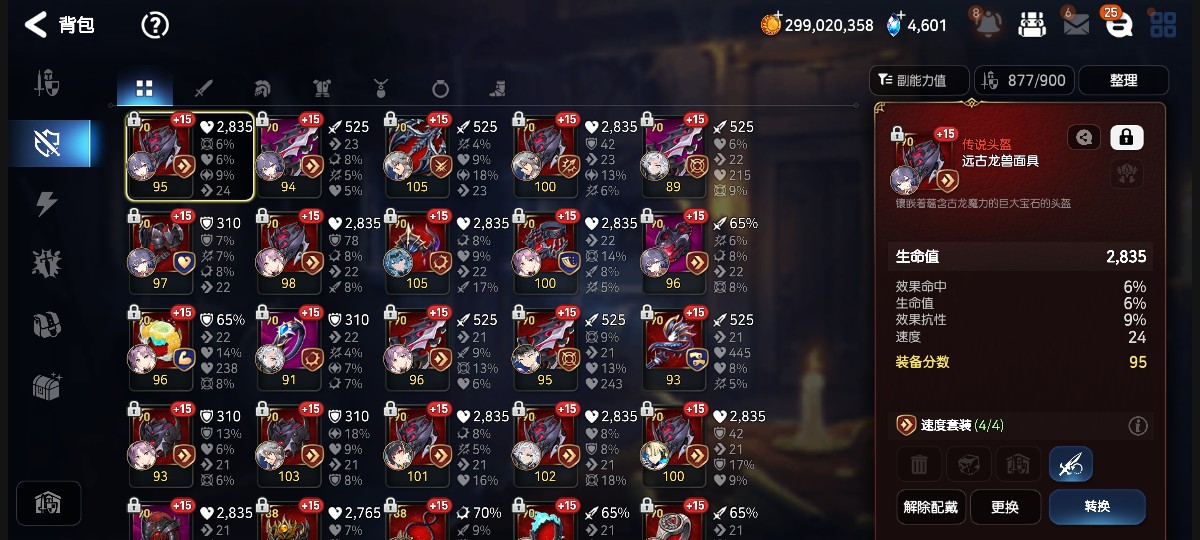Select the sword weapon filter tab
The width and height of the screenshot is (1200, 540).
(203, 88)
